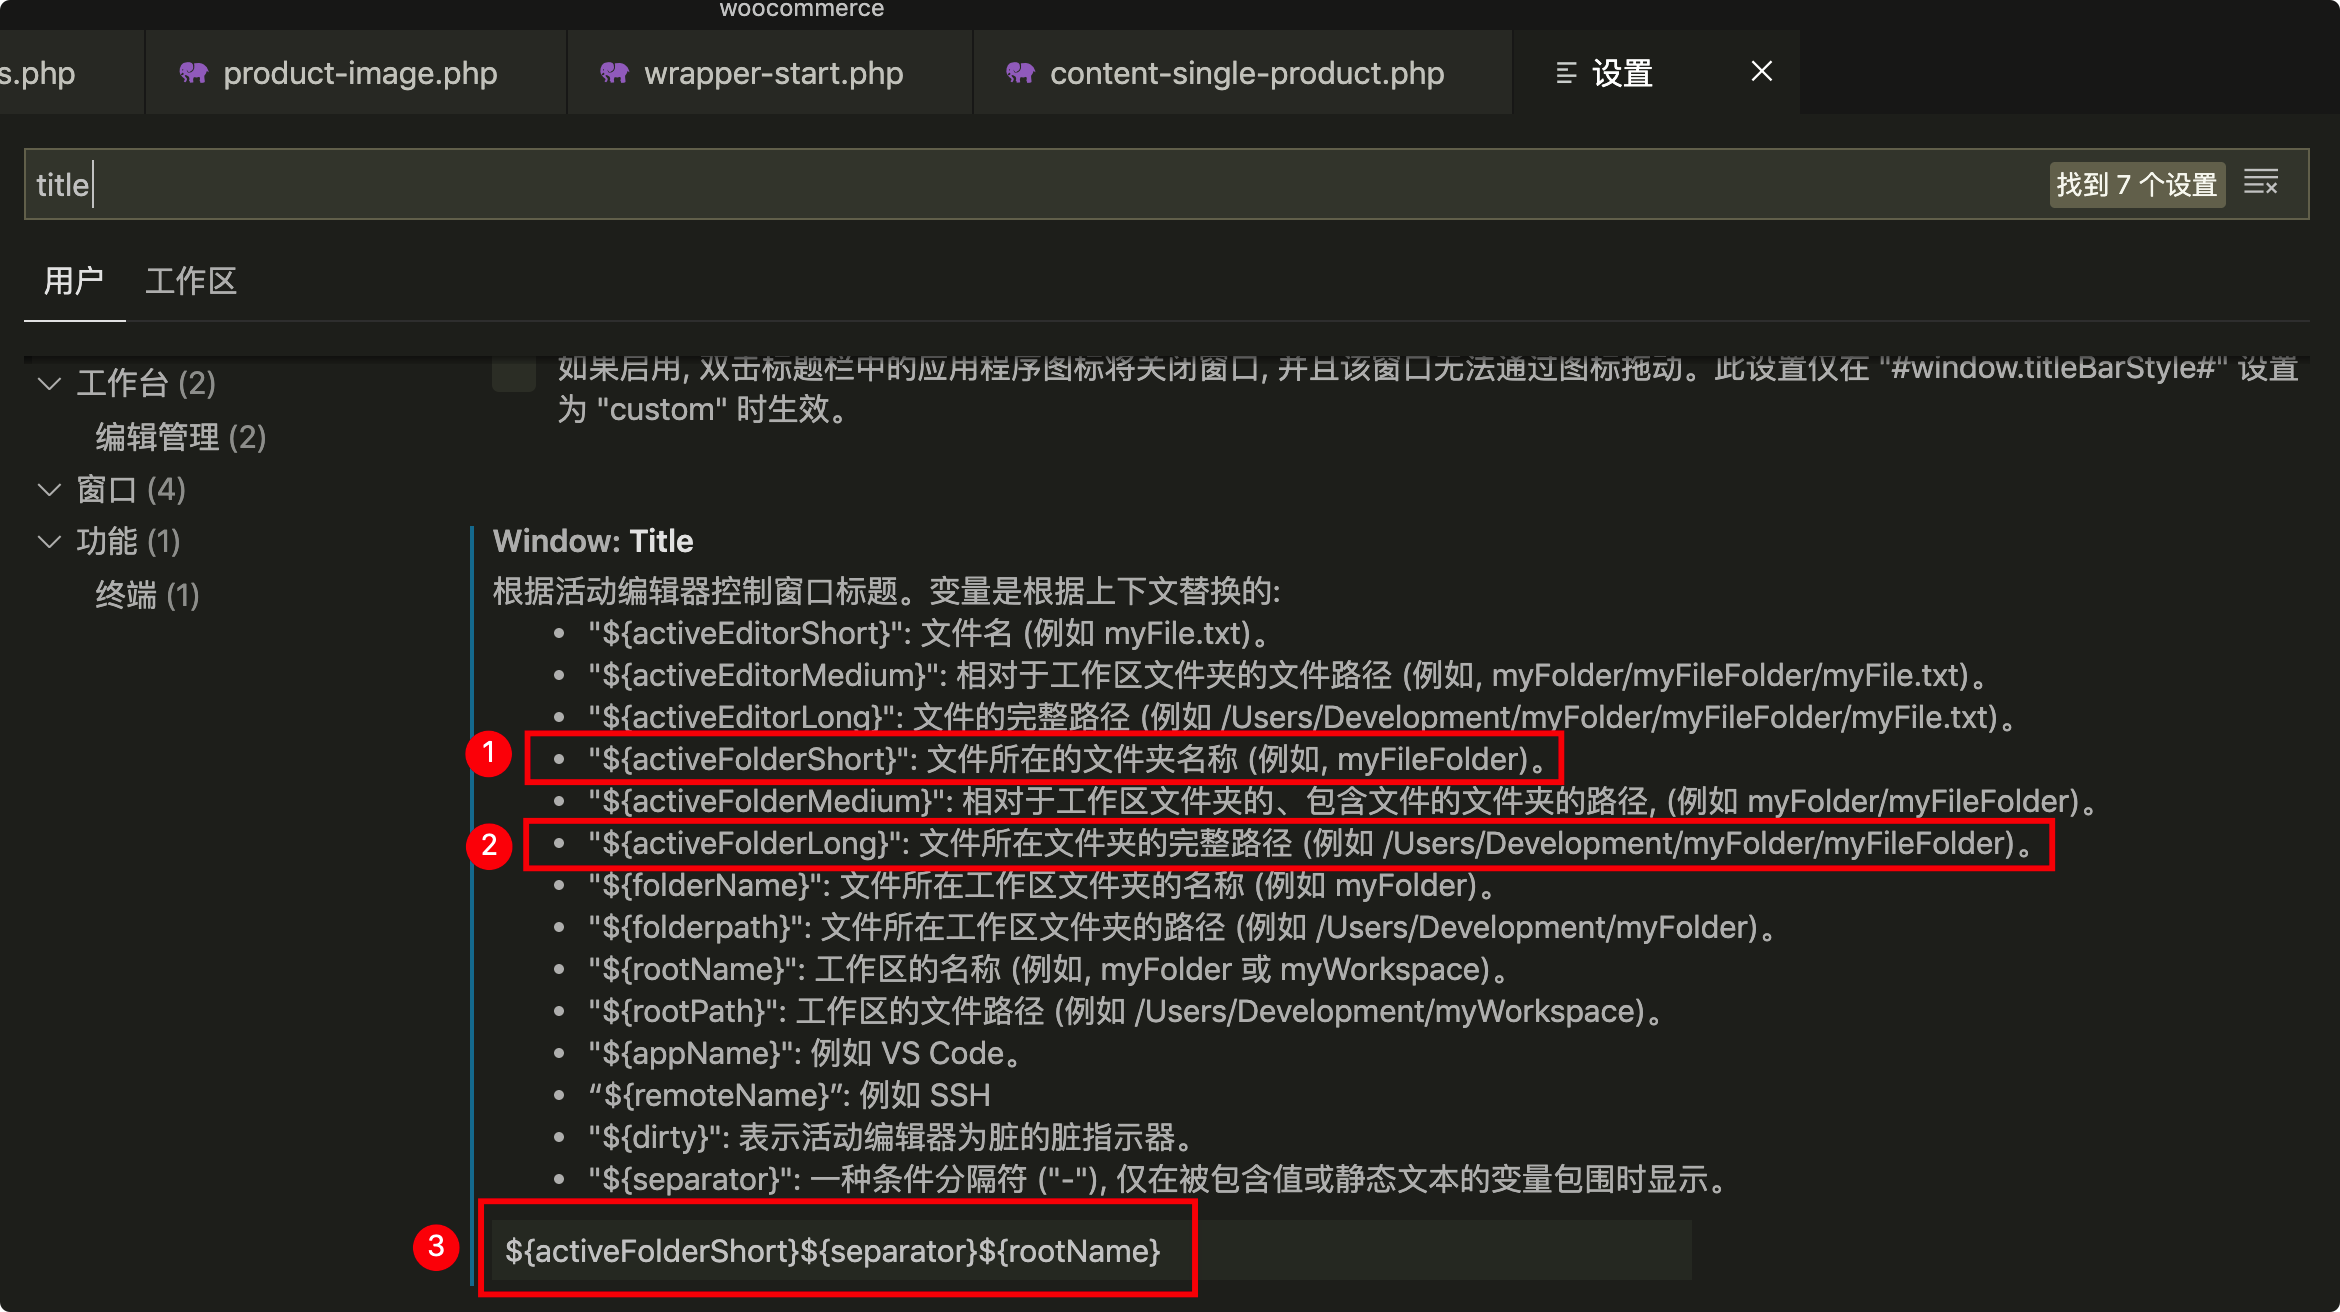
Task: Collapse the 窗口 (4) tree section
Action: pyautogui.click(x=49, y=489)
